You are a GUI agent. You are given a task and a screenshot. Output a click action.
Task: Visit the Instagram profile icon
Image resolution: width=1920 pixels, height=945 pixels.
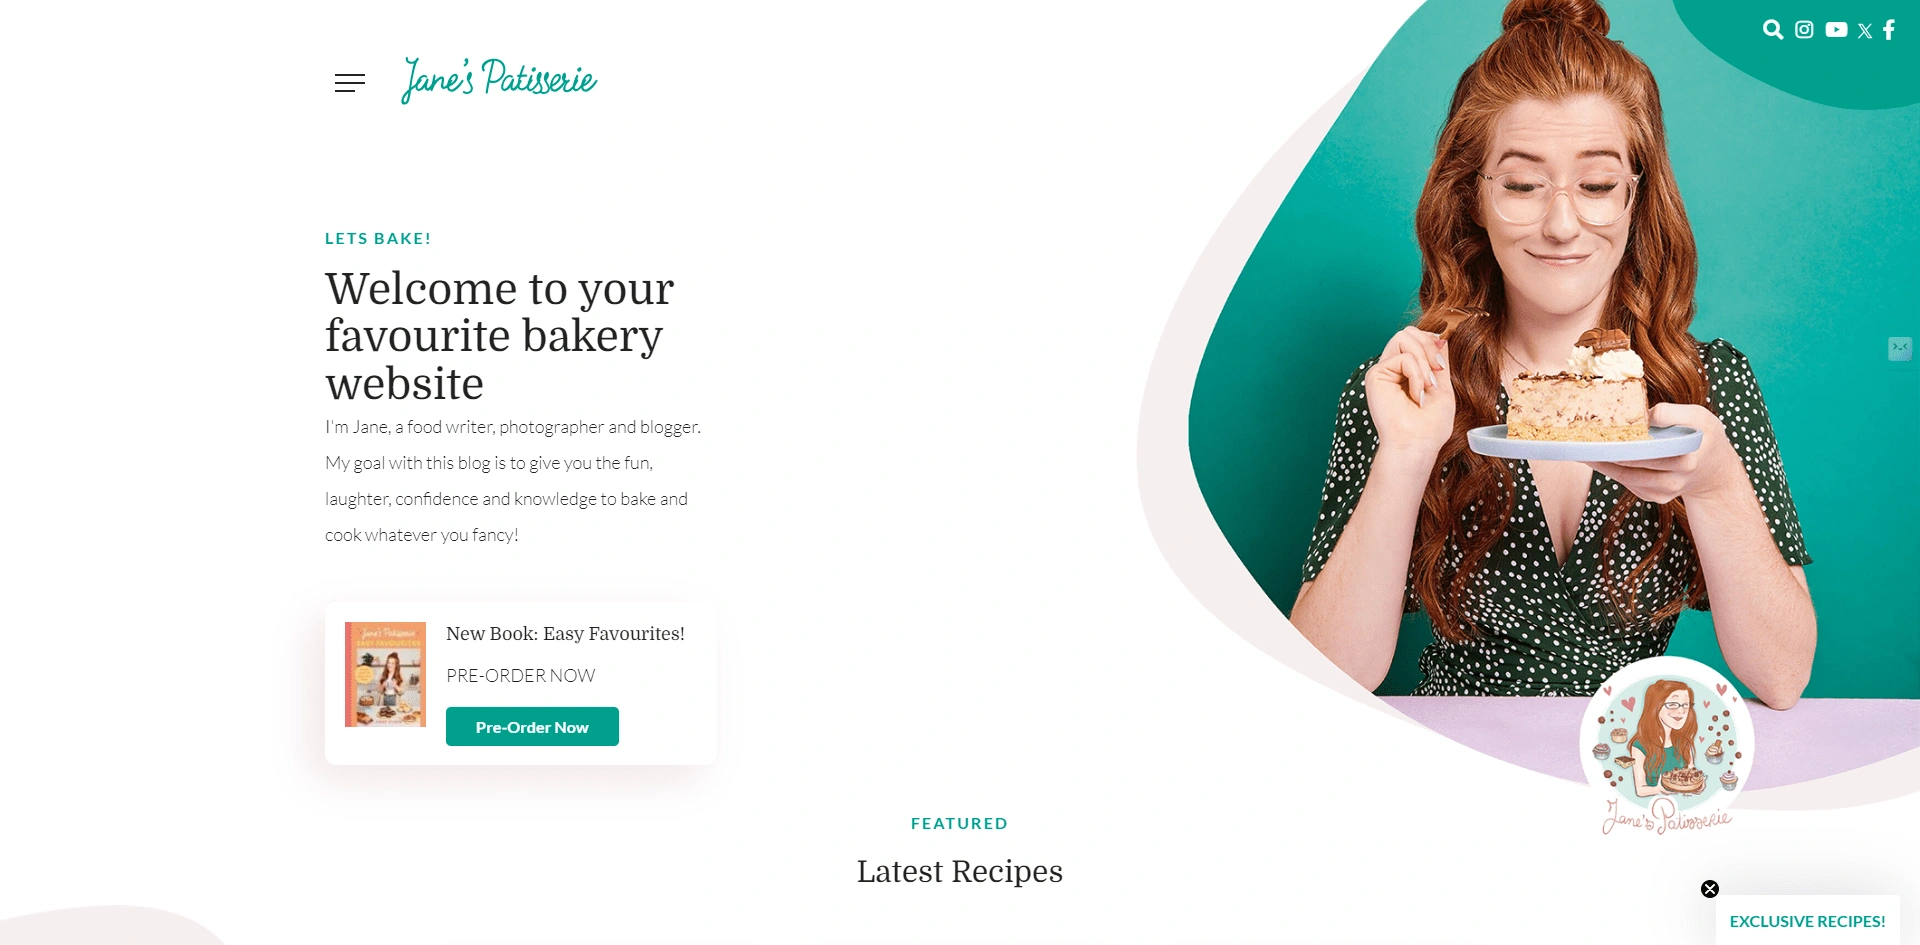point(1804,30)
